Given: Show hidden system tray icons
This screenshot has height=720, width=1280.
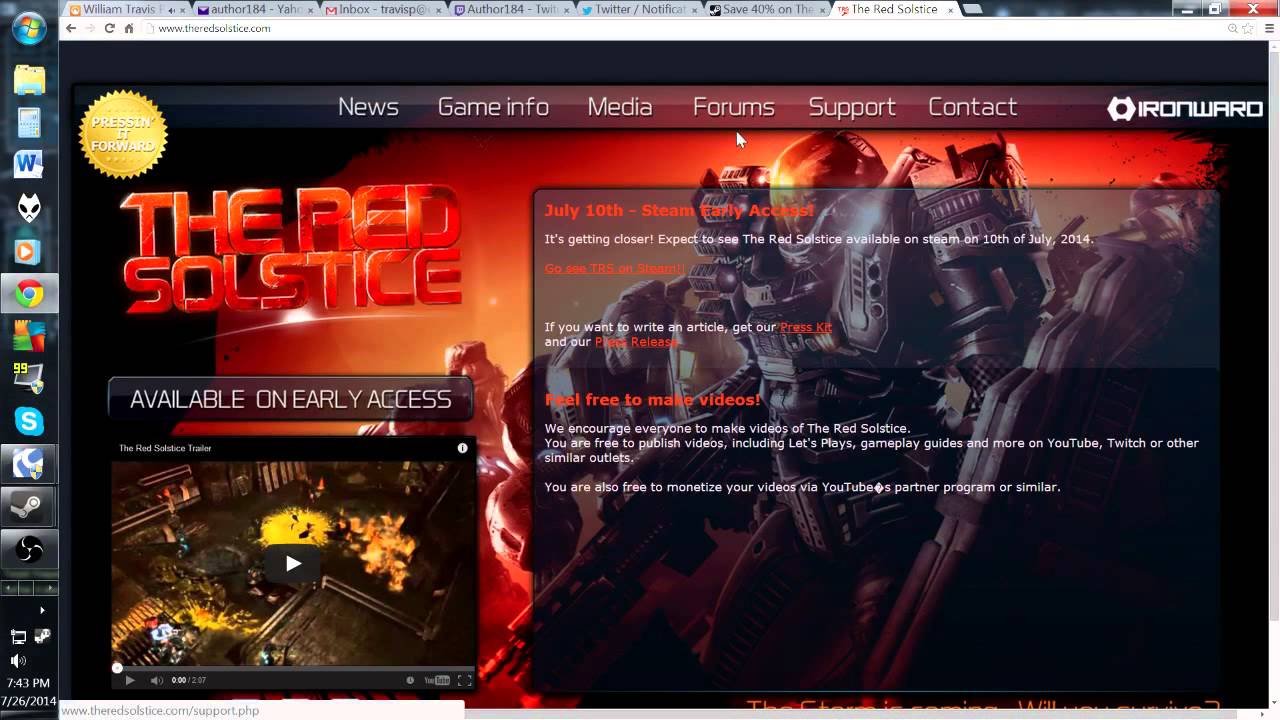Looking at the screenshot, I should pos(42,610).
